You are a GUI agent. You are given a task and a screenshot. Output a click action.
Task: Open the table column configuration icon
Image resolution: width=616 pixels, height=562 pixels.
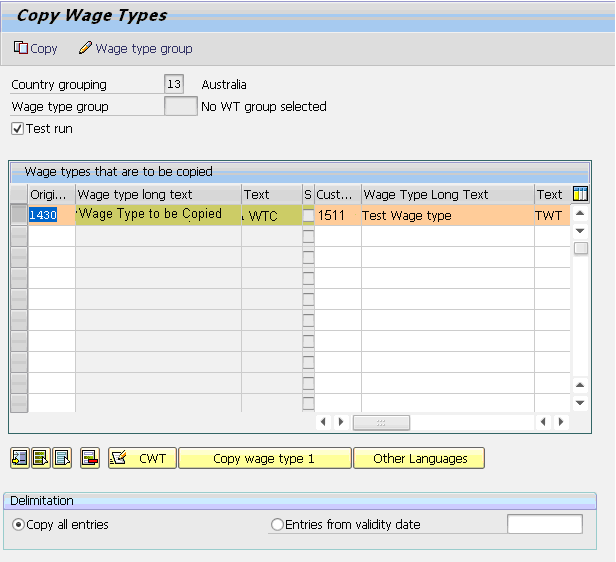point(580,194)
